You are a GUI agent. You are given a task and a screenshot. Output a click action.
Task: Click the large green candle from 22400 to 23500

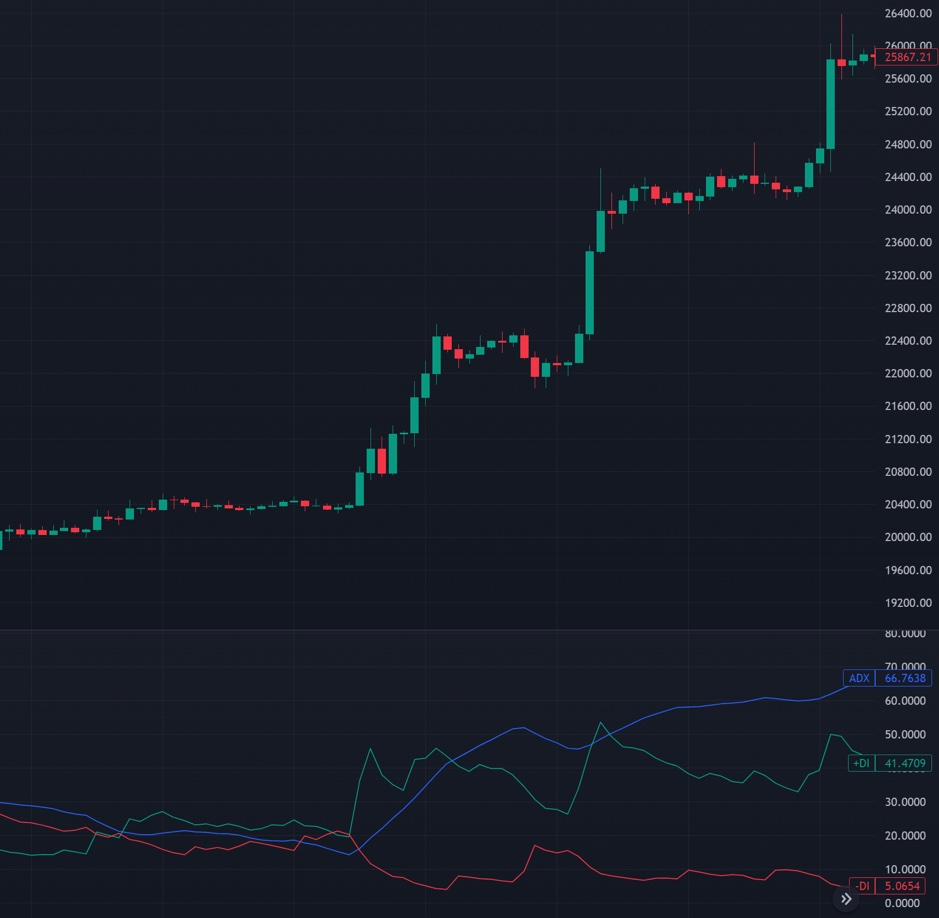coord(590,292)
